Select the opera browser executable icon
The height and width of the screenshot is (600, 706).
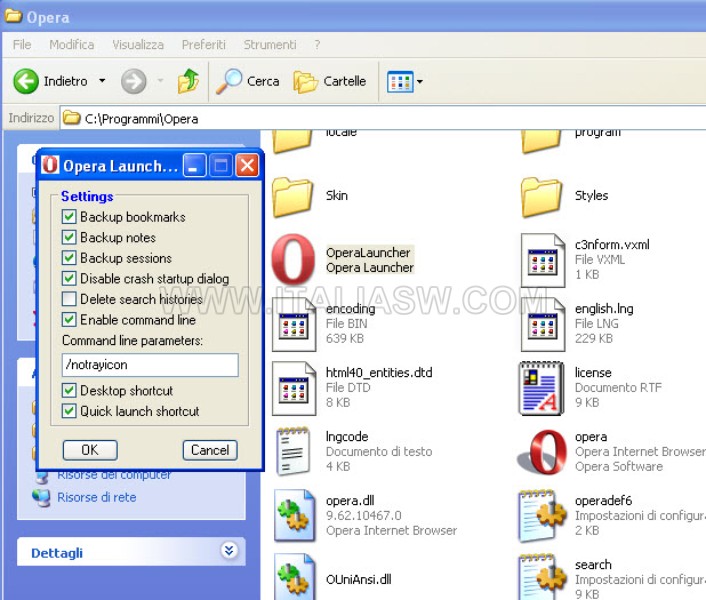point(543,452)
